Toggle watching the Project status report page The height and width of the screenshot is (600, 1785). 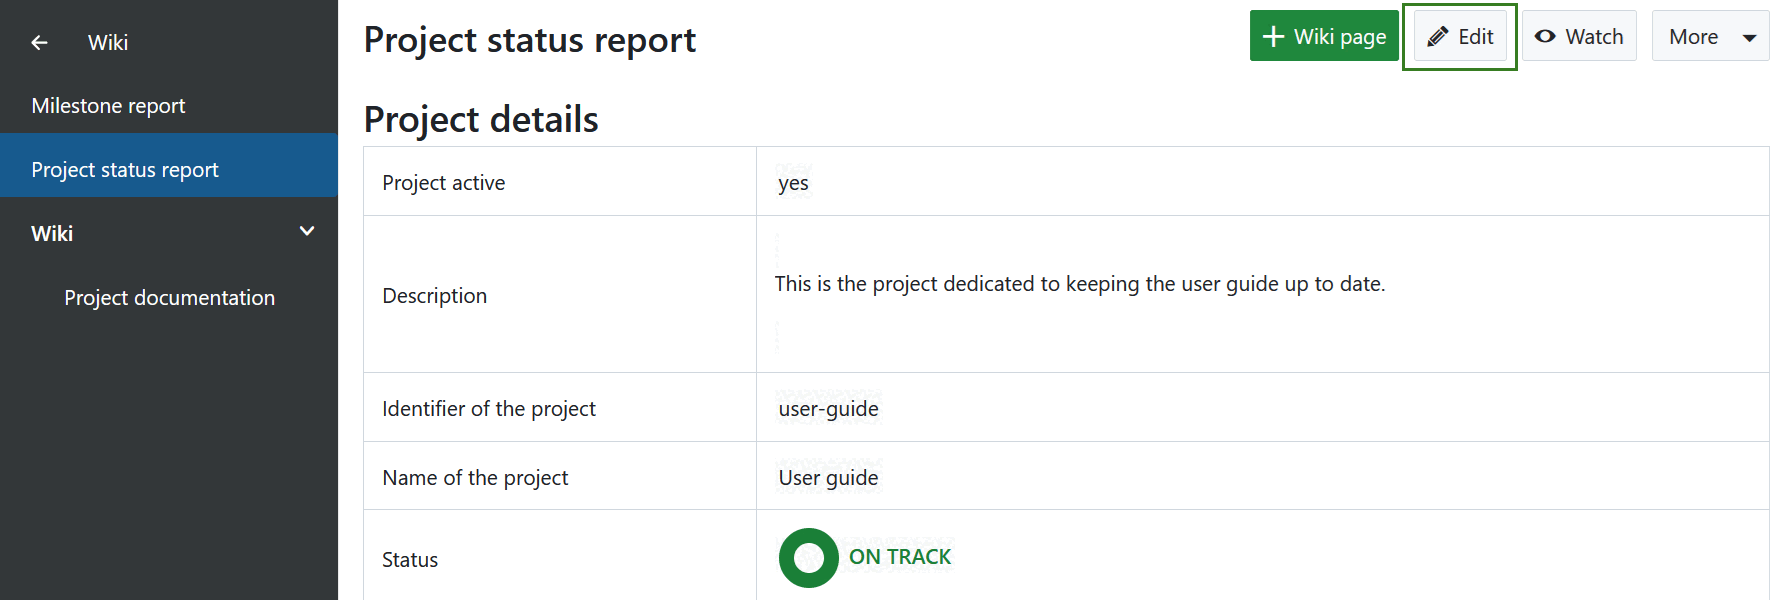[1578, 35]
